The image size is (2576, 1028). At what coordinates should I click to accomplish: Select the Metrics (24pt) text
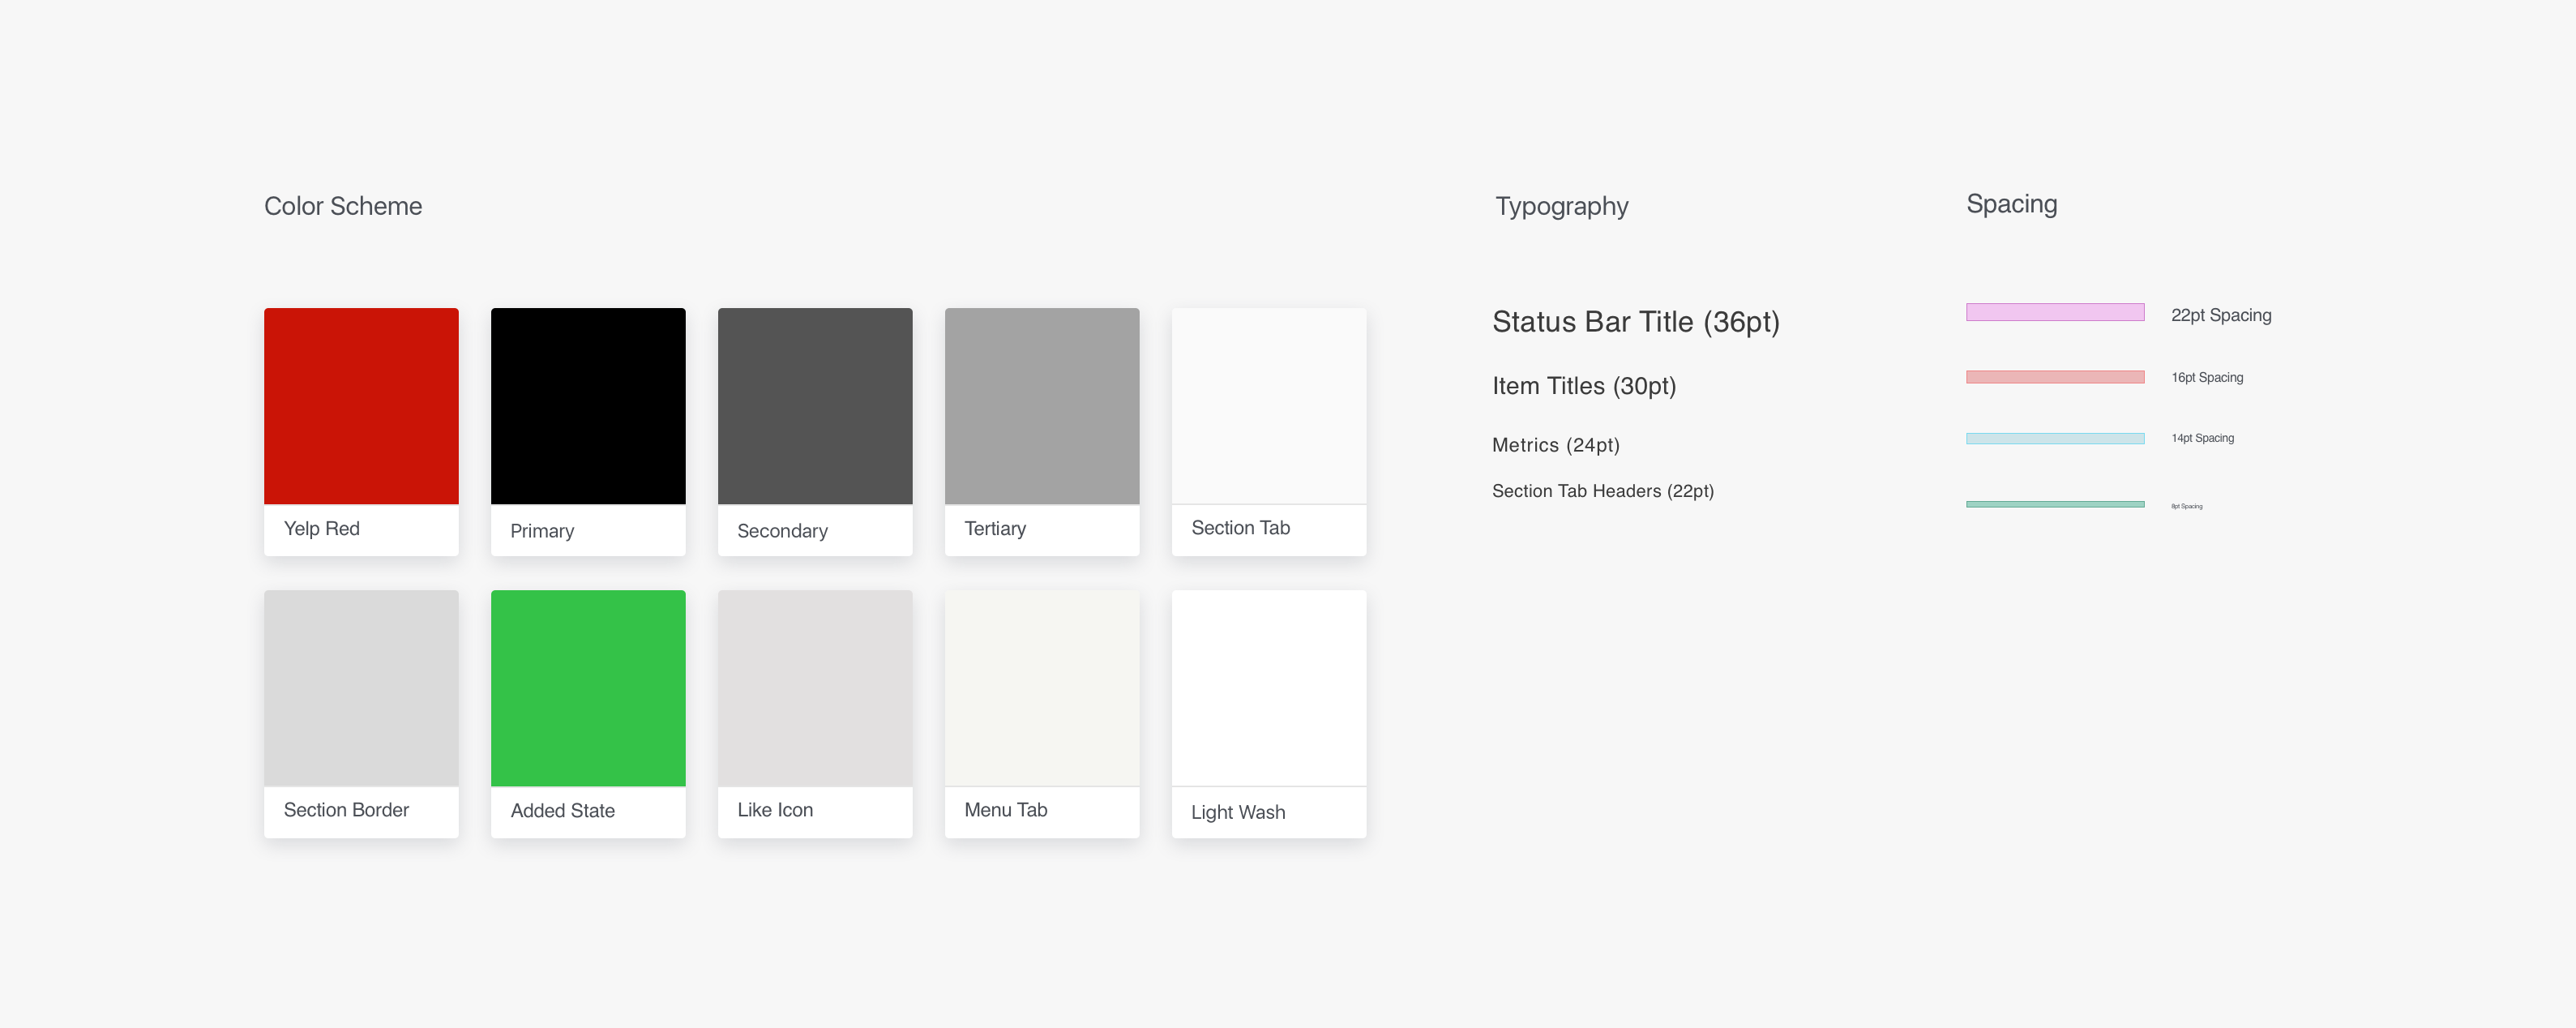click(x=1555, y=445)
